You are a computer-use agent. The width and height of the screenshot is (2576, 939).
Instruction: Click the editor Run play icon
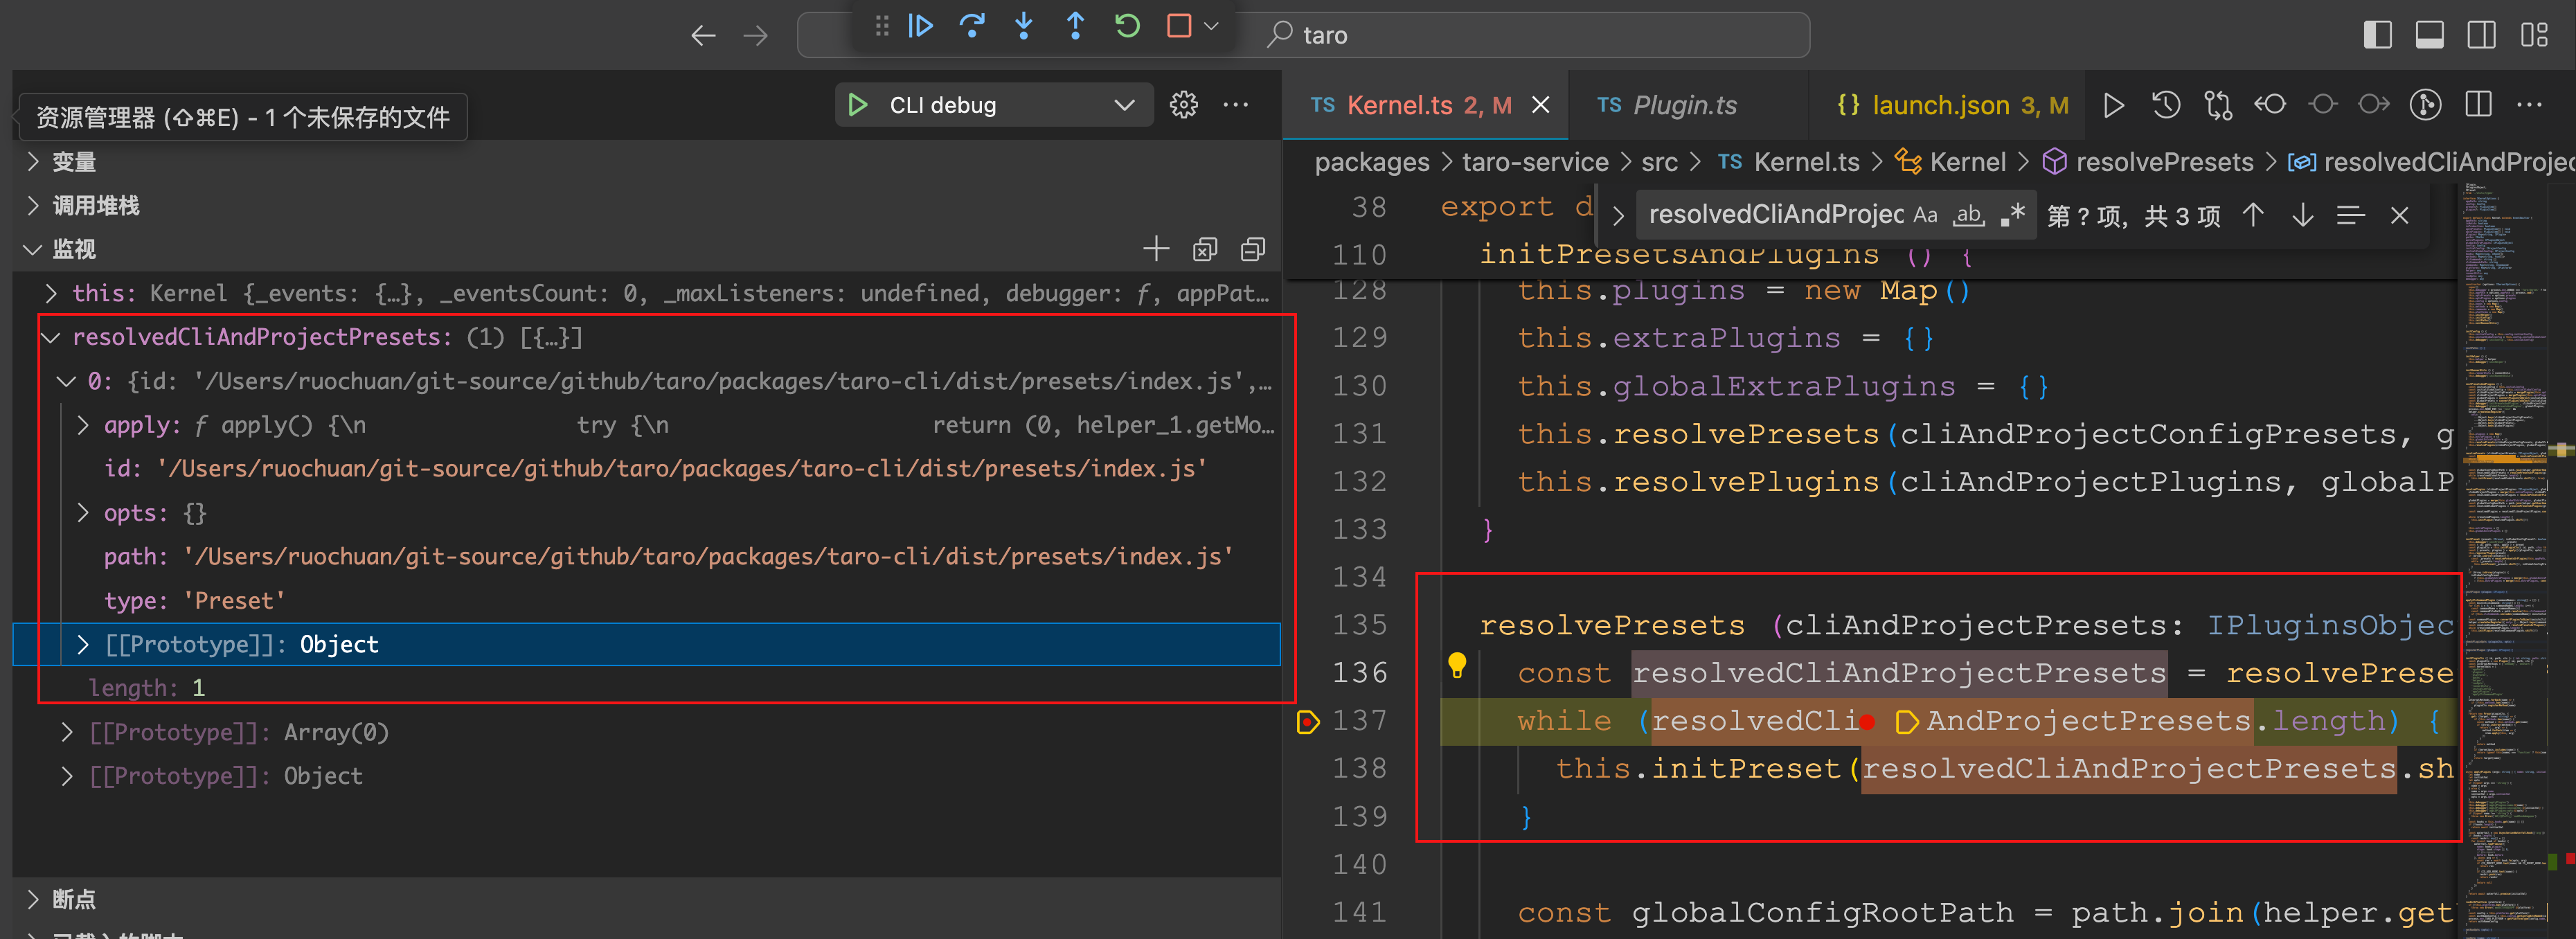(2113, 105)
